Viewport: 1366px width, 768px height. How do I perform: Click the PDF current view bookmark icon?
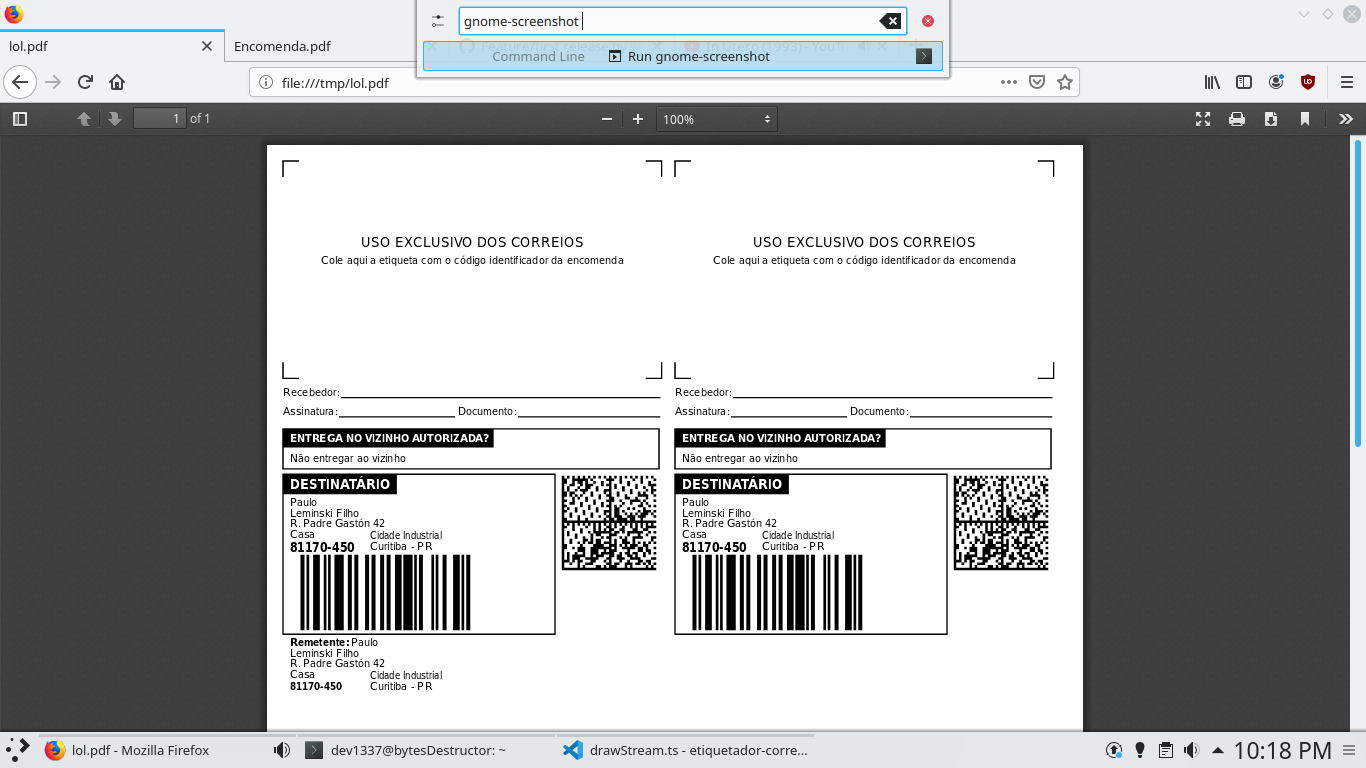(x=1305, y=119)
